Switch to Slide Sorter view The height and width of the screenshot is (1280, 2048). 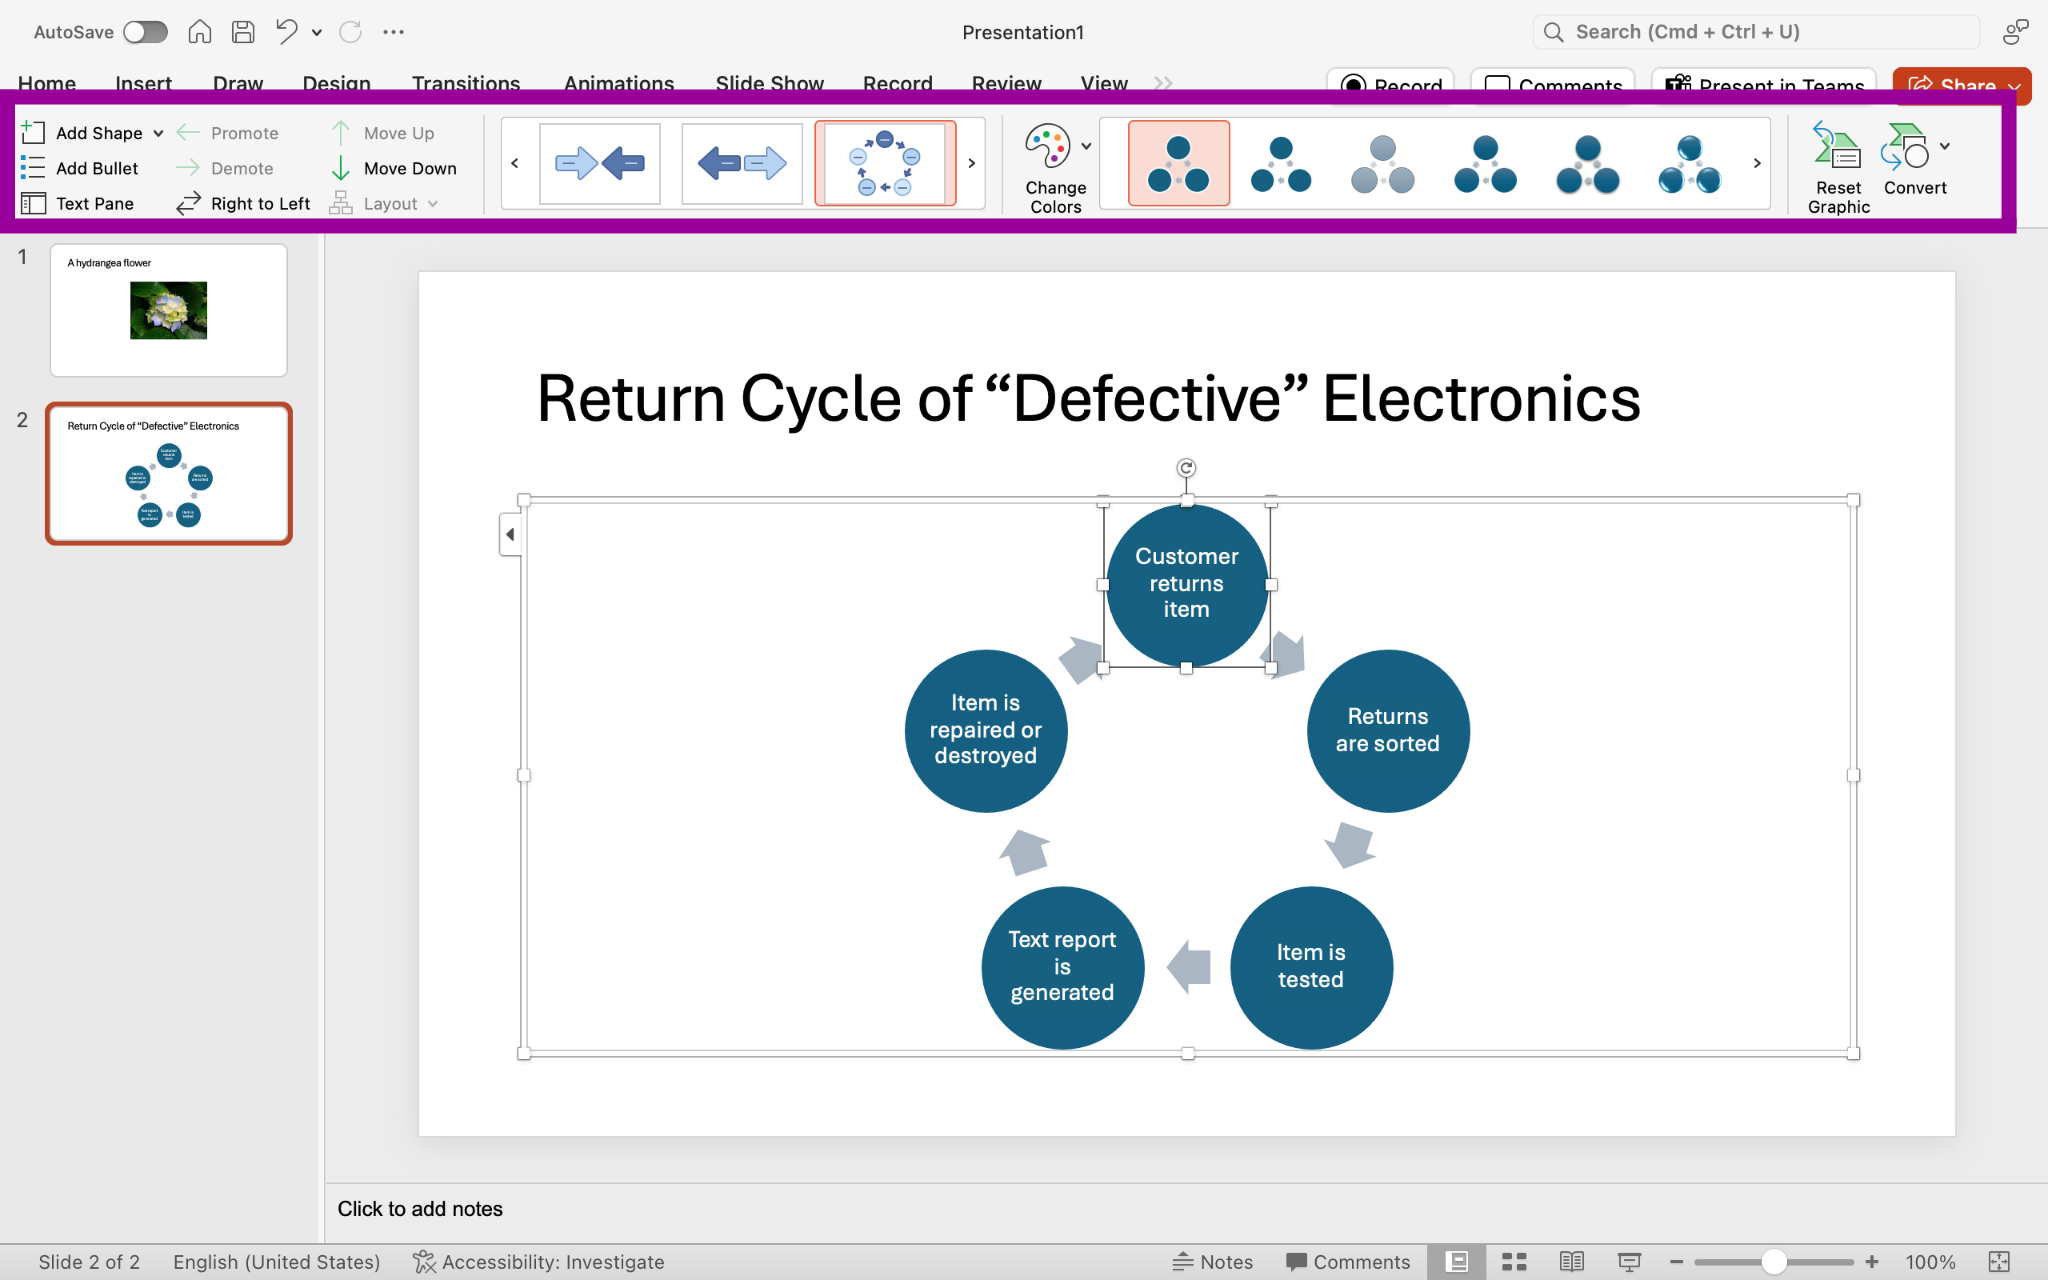coord(1514,1262)
